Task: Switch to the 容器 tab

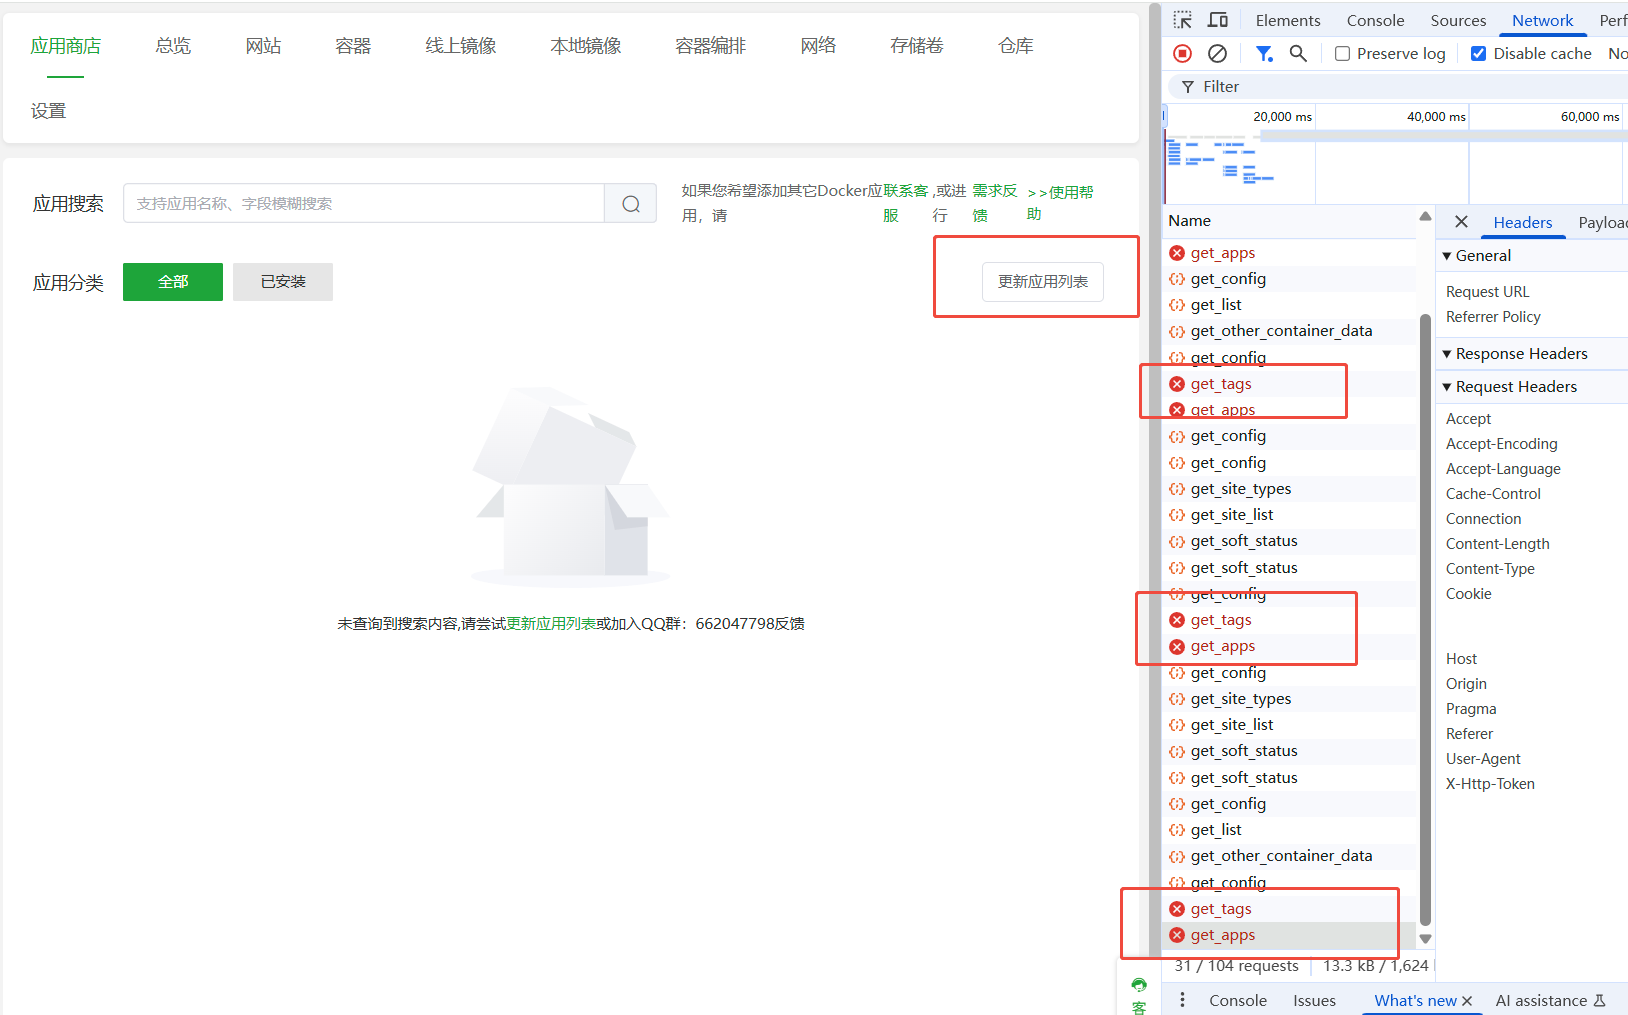Action: tap(353, 46)
